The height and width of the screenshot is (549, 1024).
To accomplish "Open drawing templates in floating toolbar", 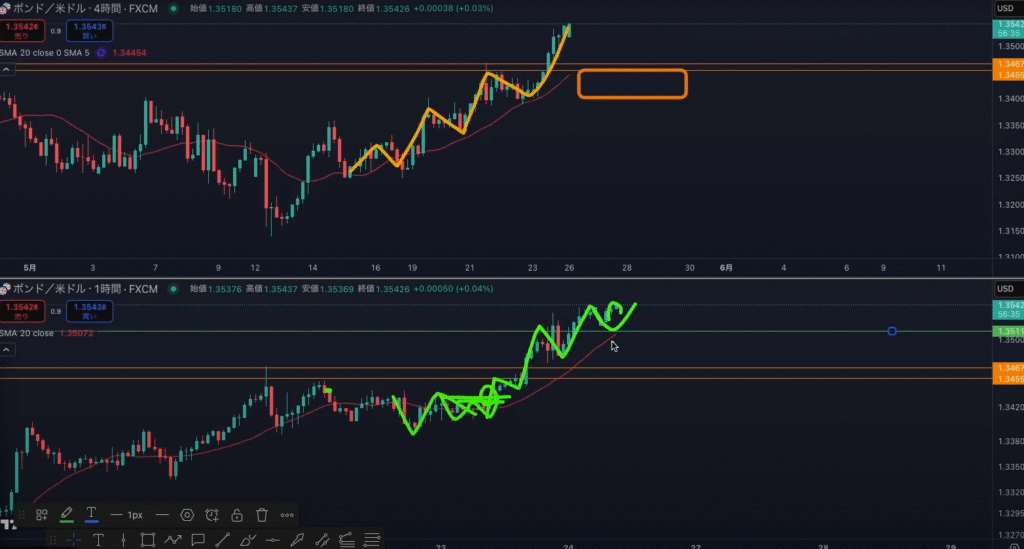I will click(x=42, y=515).
